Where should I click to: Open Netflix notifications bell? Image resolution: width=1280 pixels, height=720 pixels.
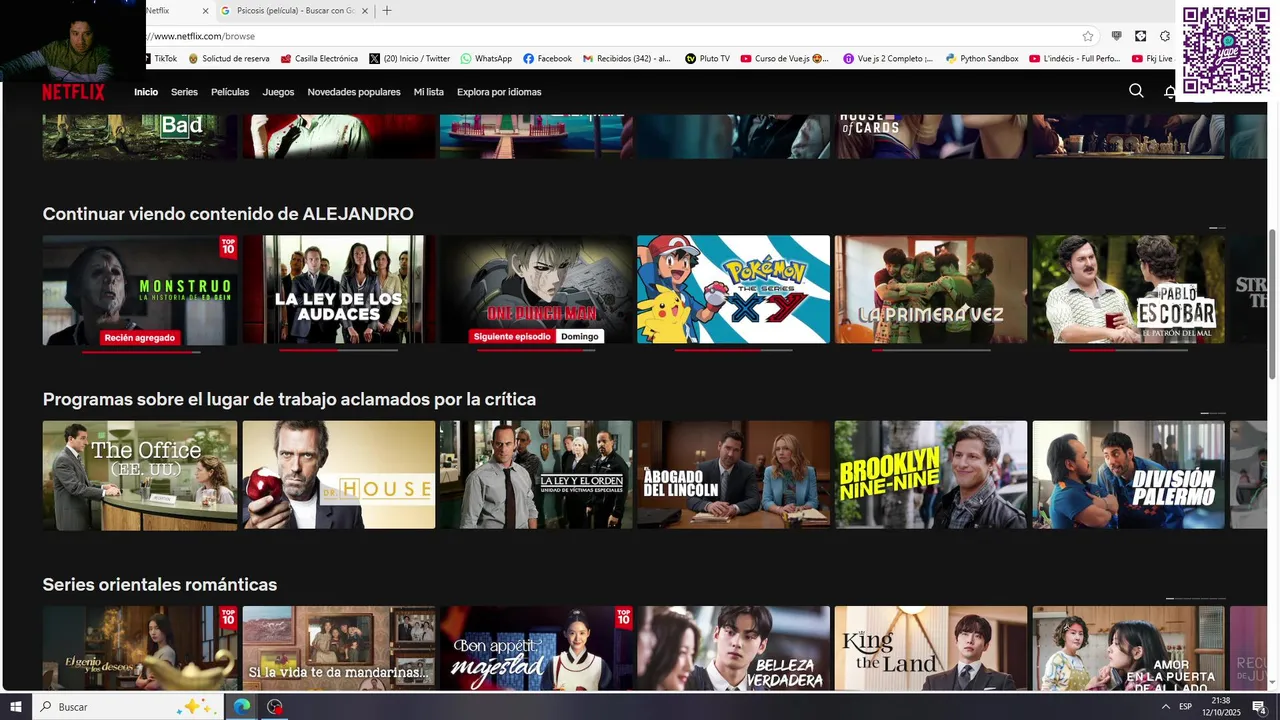click(1170, 92)
